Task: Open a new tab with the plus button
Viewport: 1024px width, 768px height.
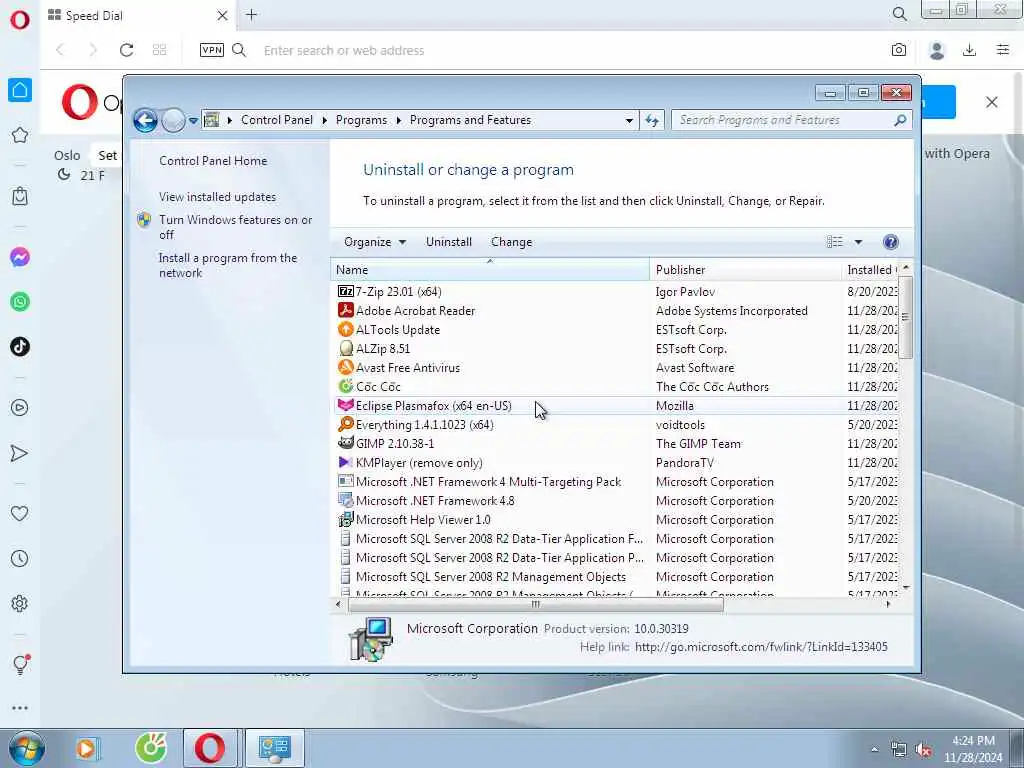Action: tap(251, 15)
